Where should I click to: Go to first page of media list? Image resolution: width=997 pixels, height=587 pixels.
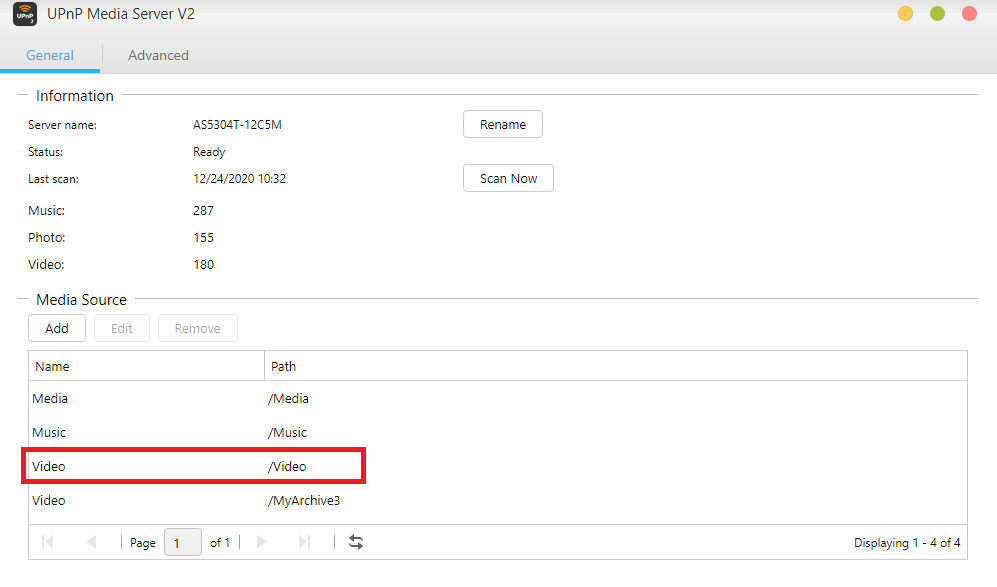[x=48, y=542]
